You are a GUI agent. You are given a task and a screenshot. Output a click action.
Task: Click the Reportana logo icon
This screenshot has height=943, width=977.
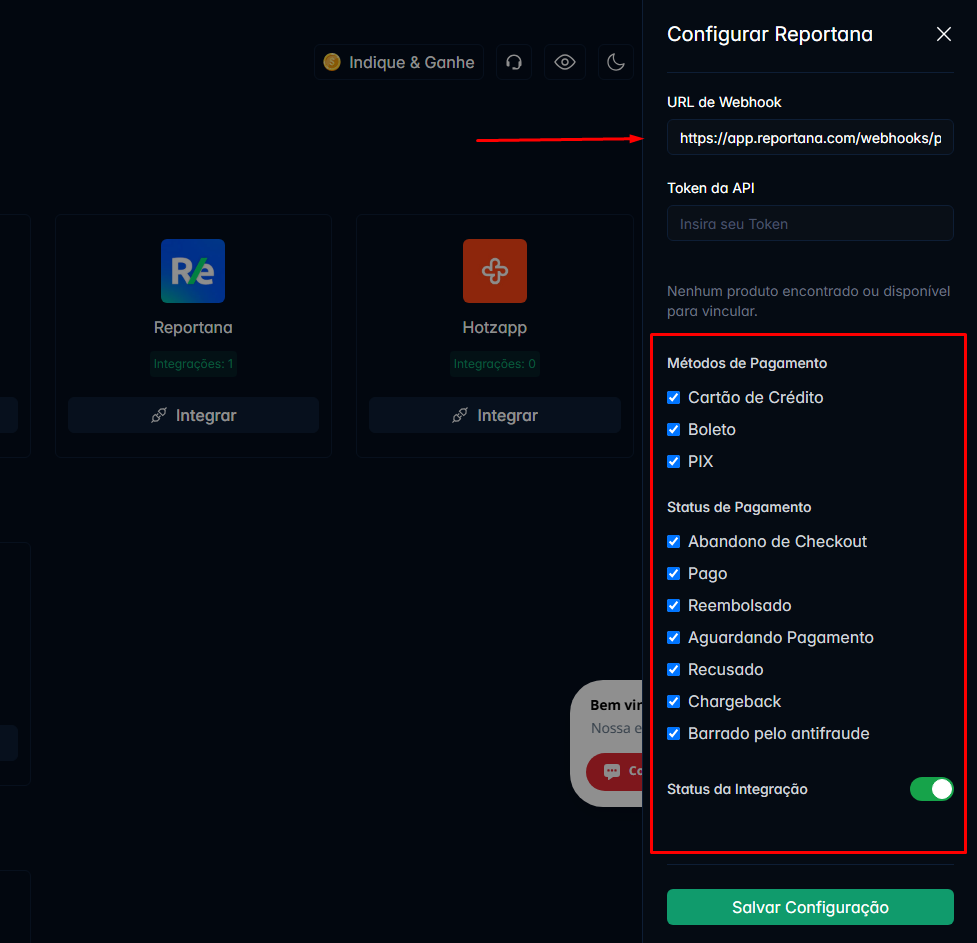pos(193,271)
